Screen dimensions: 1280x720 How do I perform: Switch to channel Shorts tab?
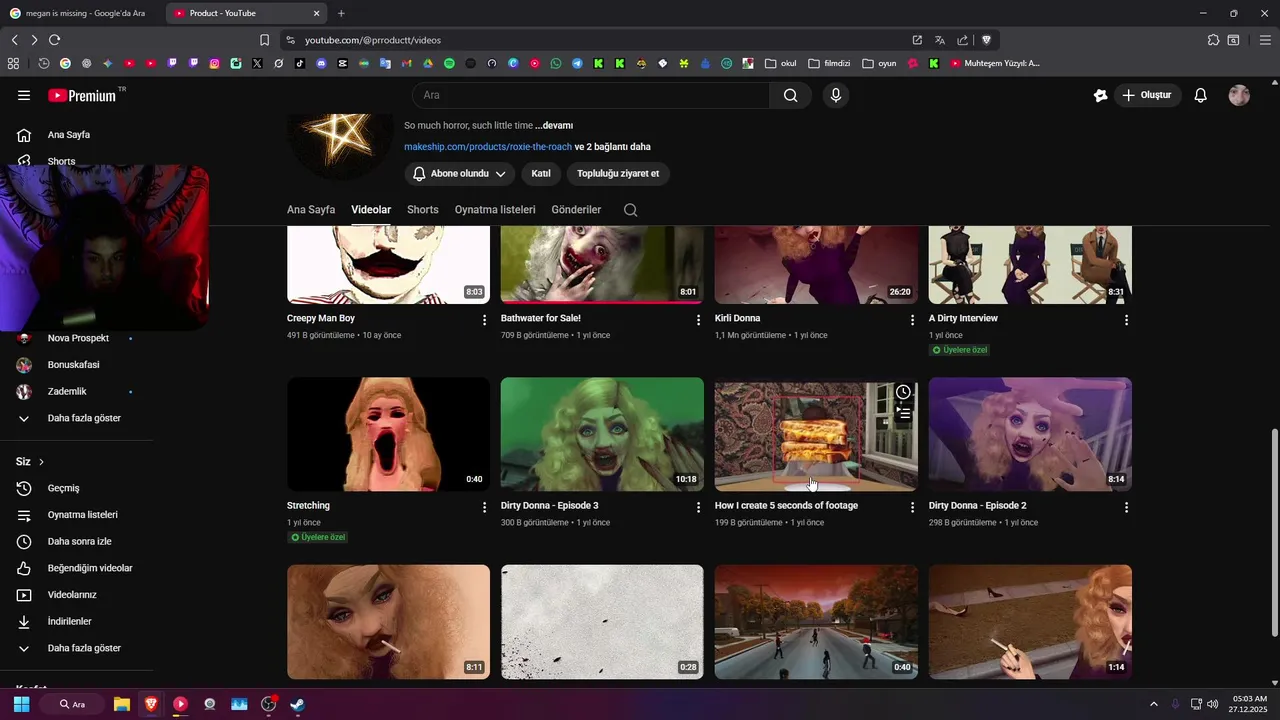click(423, 210)
